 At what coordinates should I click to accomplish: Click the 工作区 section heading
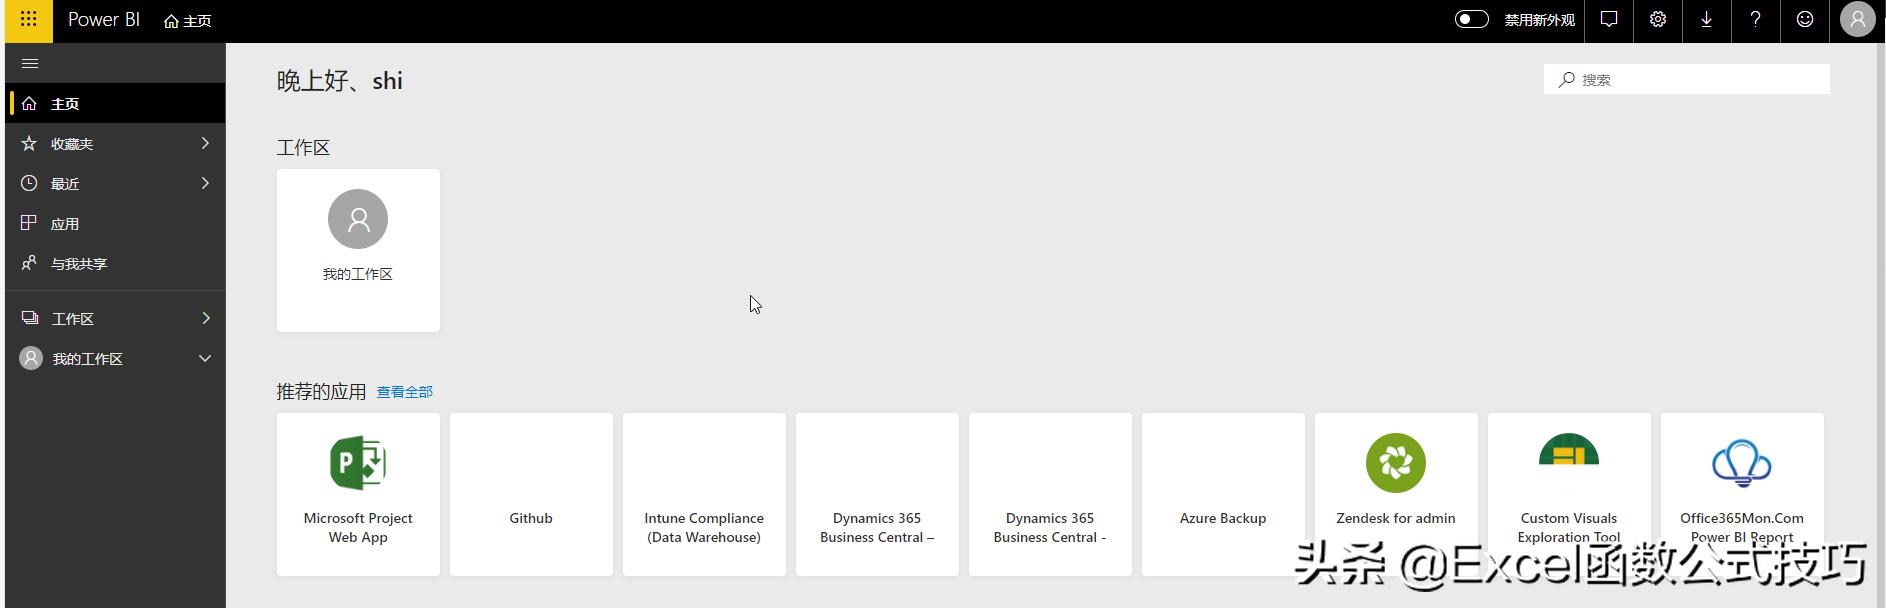303,148
